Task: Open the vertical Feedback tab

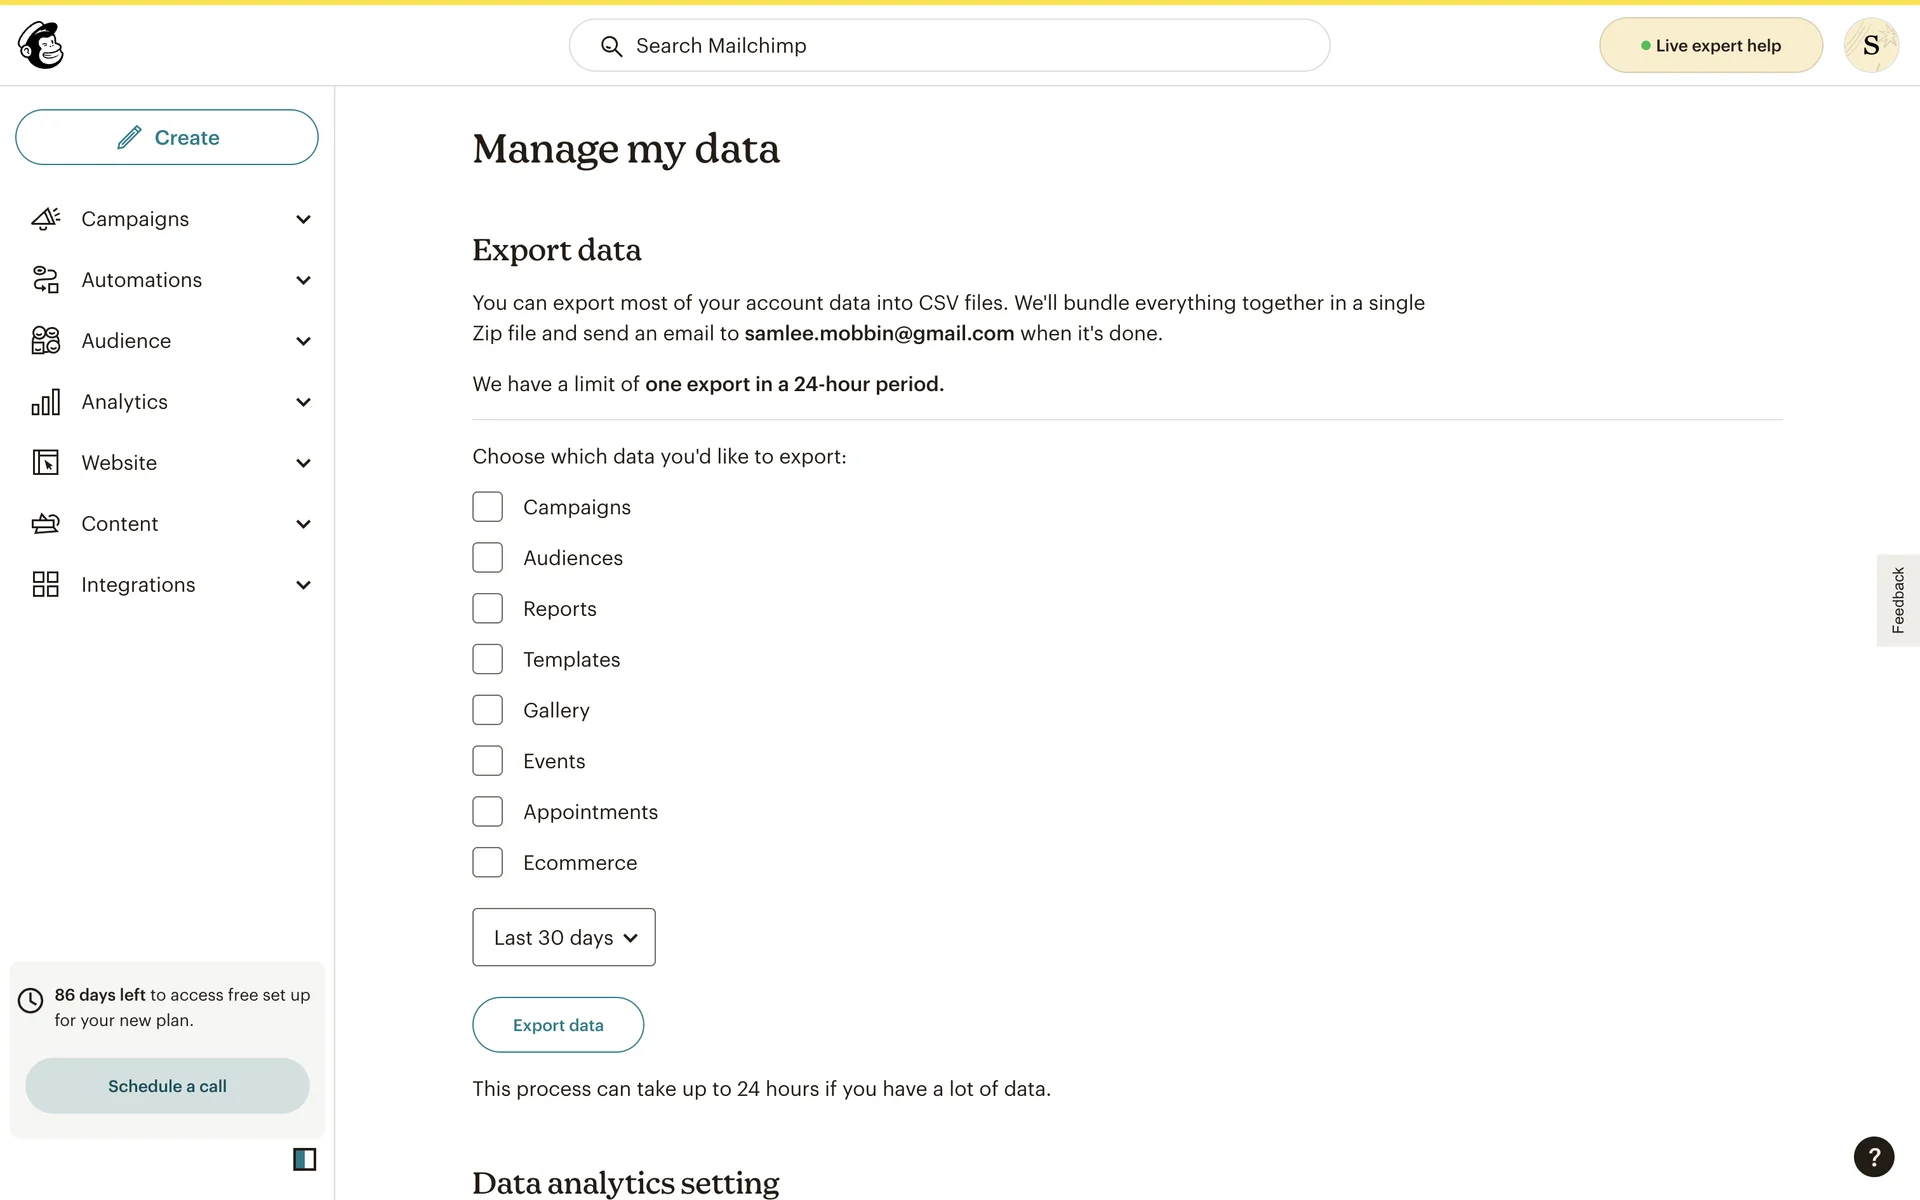Action: tap(1897, 600)
